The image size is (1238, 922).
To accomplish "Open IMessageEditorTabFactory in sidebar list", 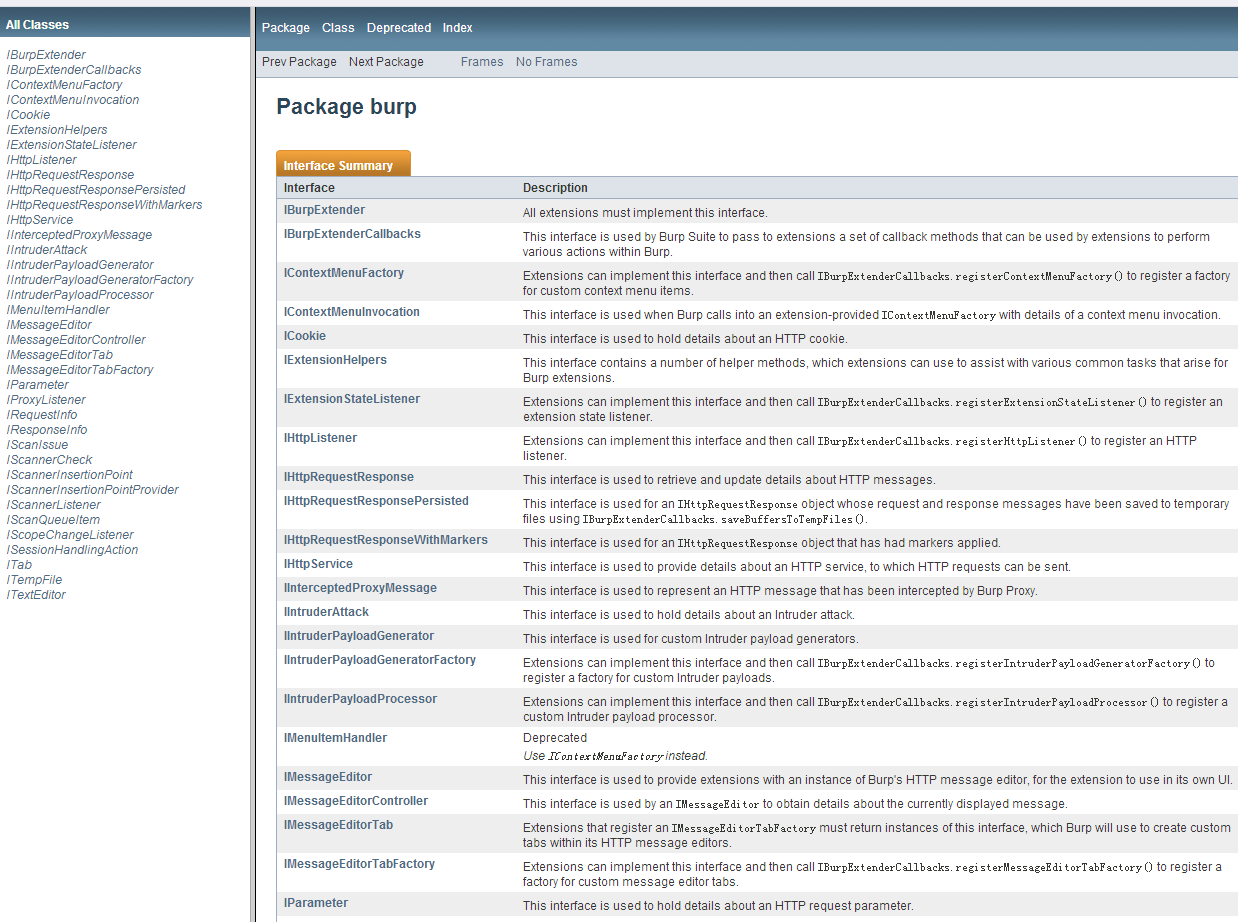I will [x=80, y=370].
